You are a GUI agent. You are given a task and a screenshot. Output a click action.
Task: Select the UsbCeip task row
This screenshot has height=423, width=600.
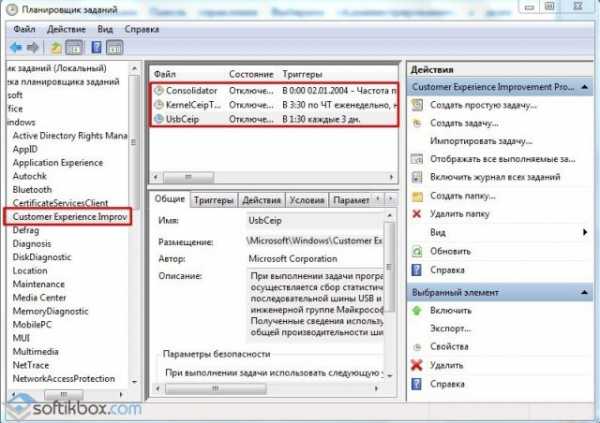274,119
